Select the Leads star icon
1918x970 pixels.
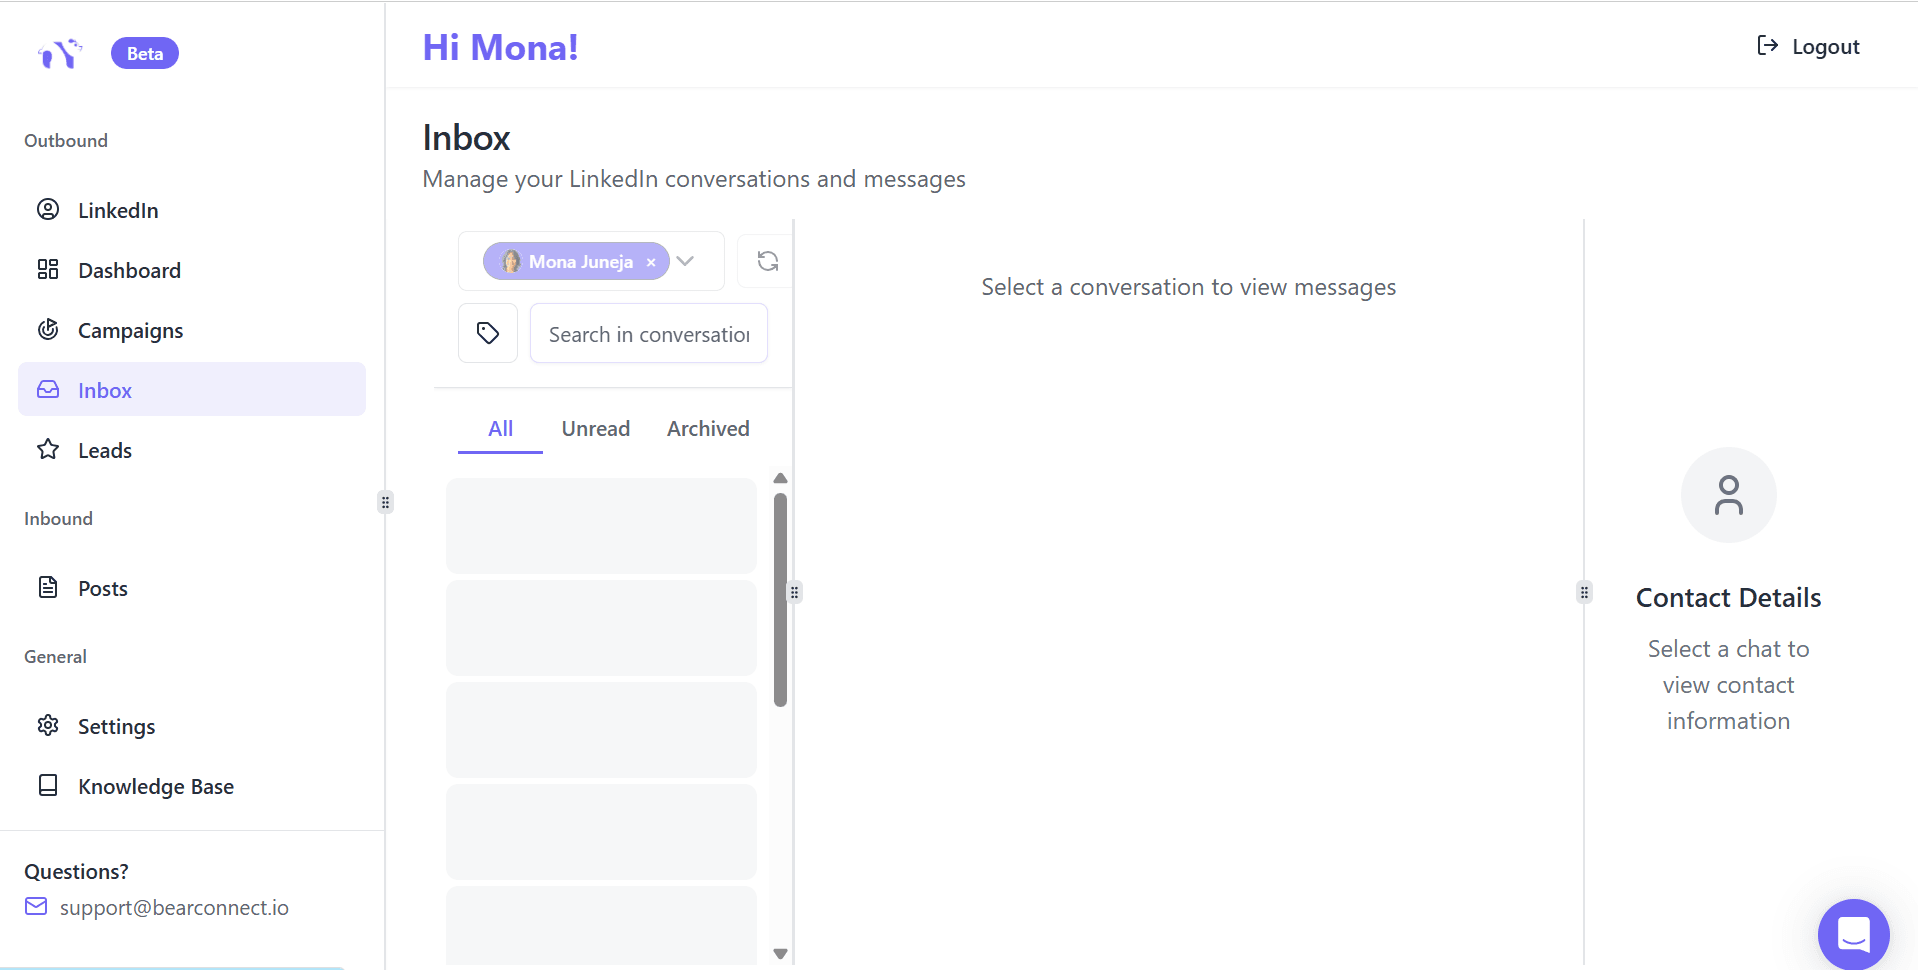point(47,449)
